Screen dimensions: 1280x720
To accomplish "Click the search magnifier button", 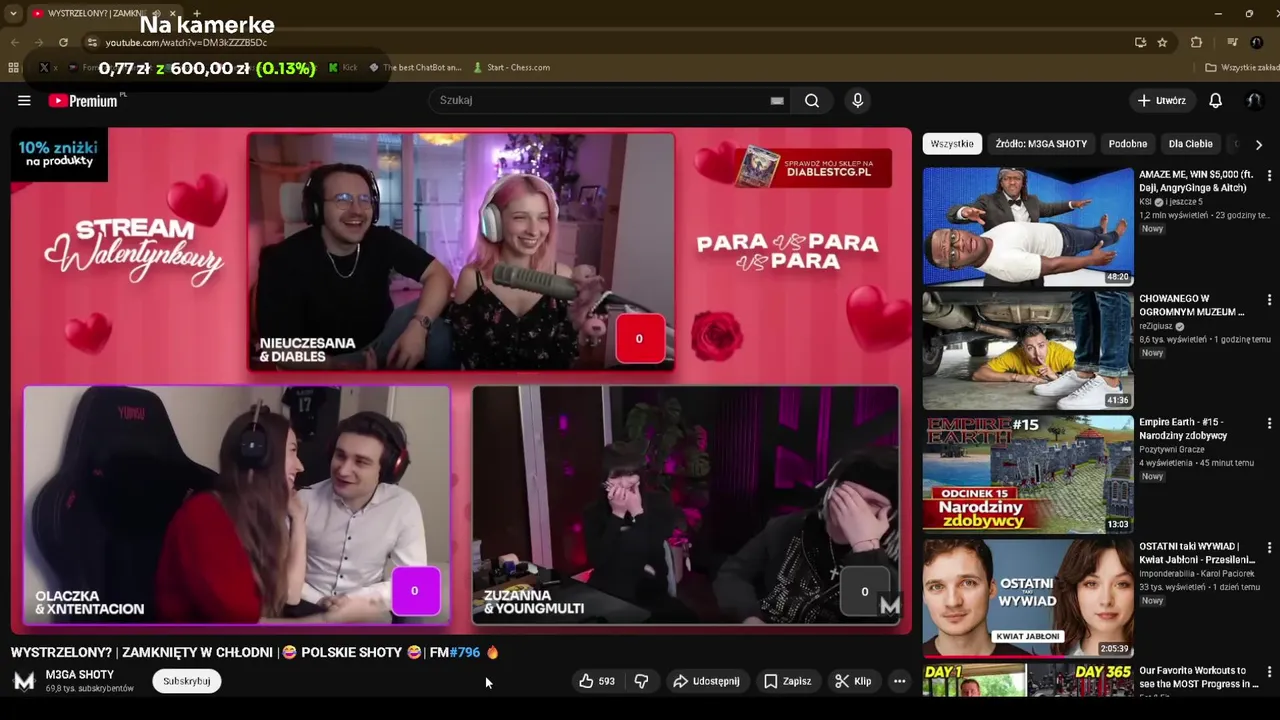I will [x=812, y=100].
